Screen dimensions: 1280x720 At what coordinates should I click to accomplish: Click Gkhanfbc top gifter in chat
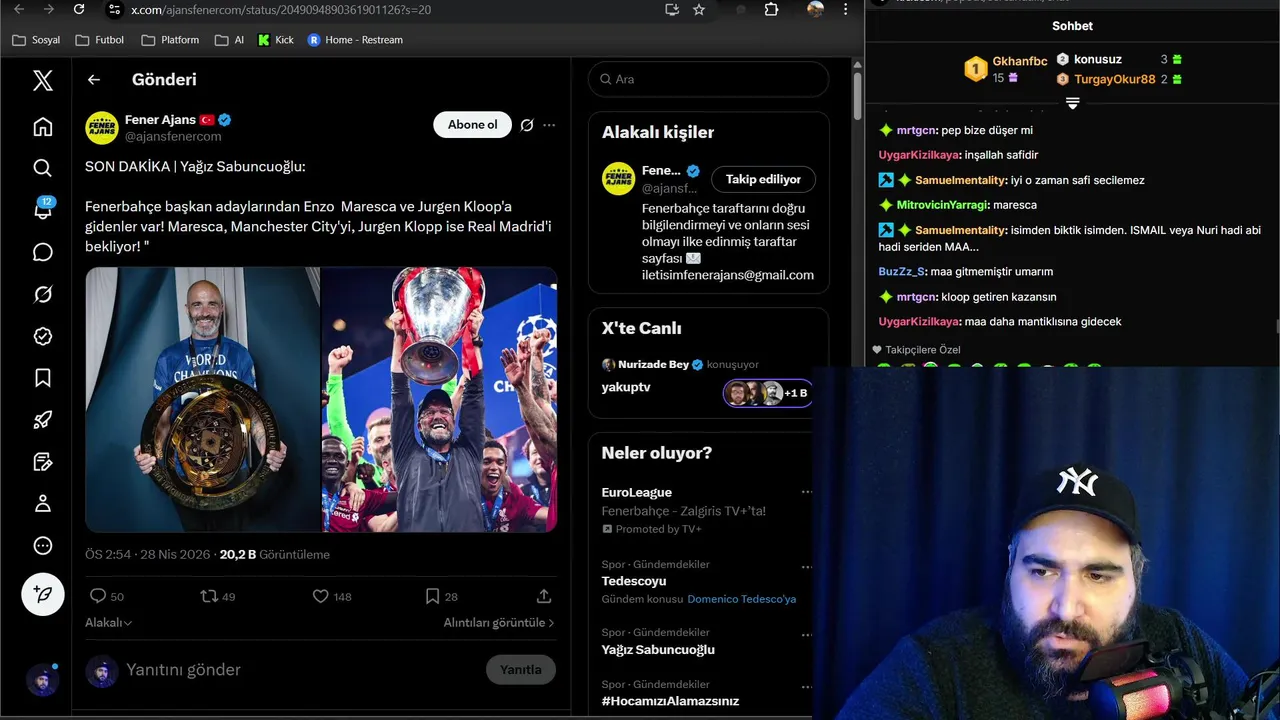click(1020, 61)
